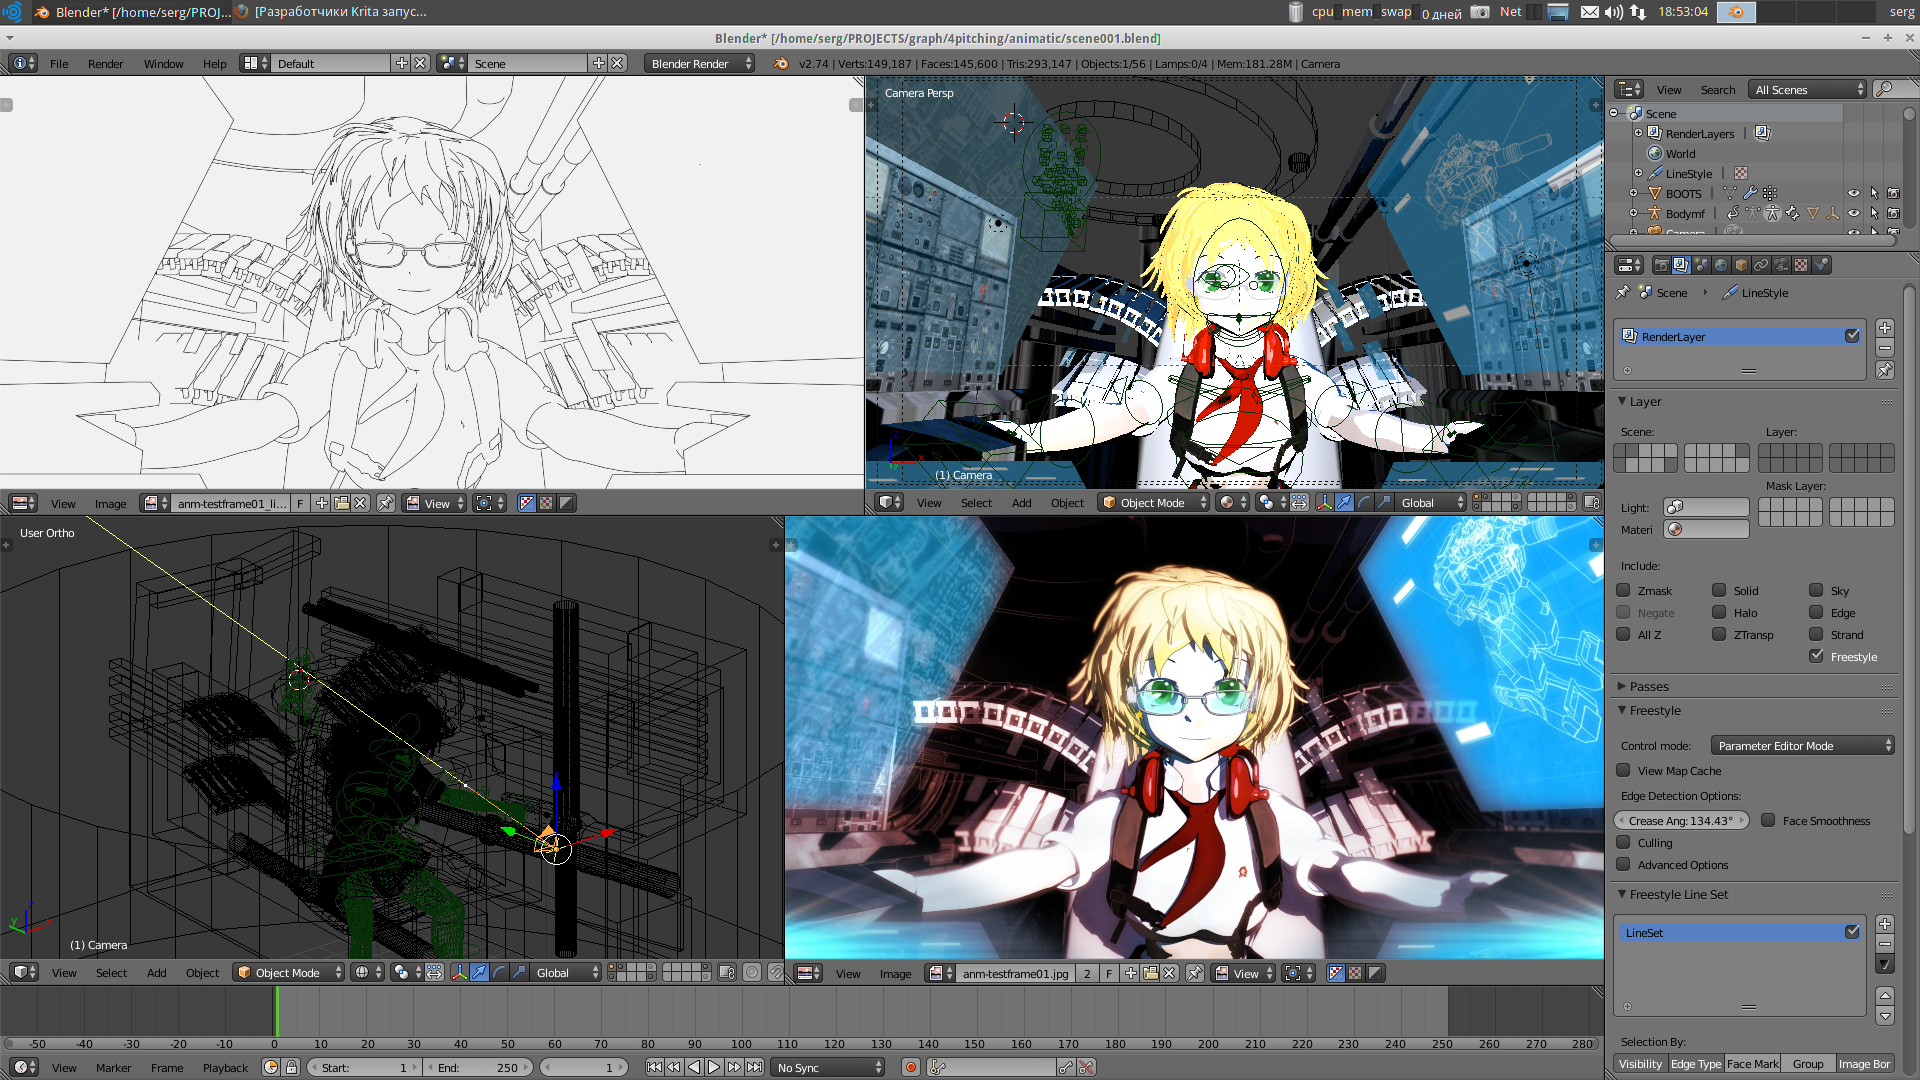Enable the Culling checkbox
The height and width of the screenshot is (1080, 1920).
[1624, 842]
